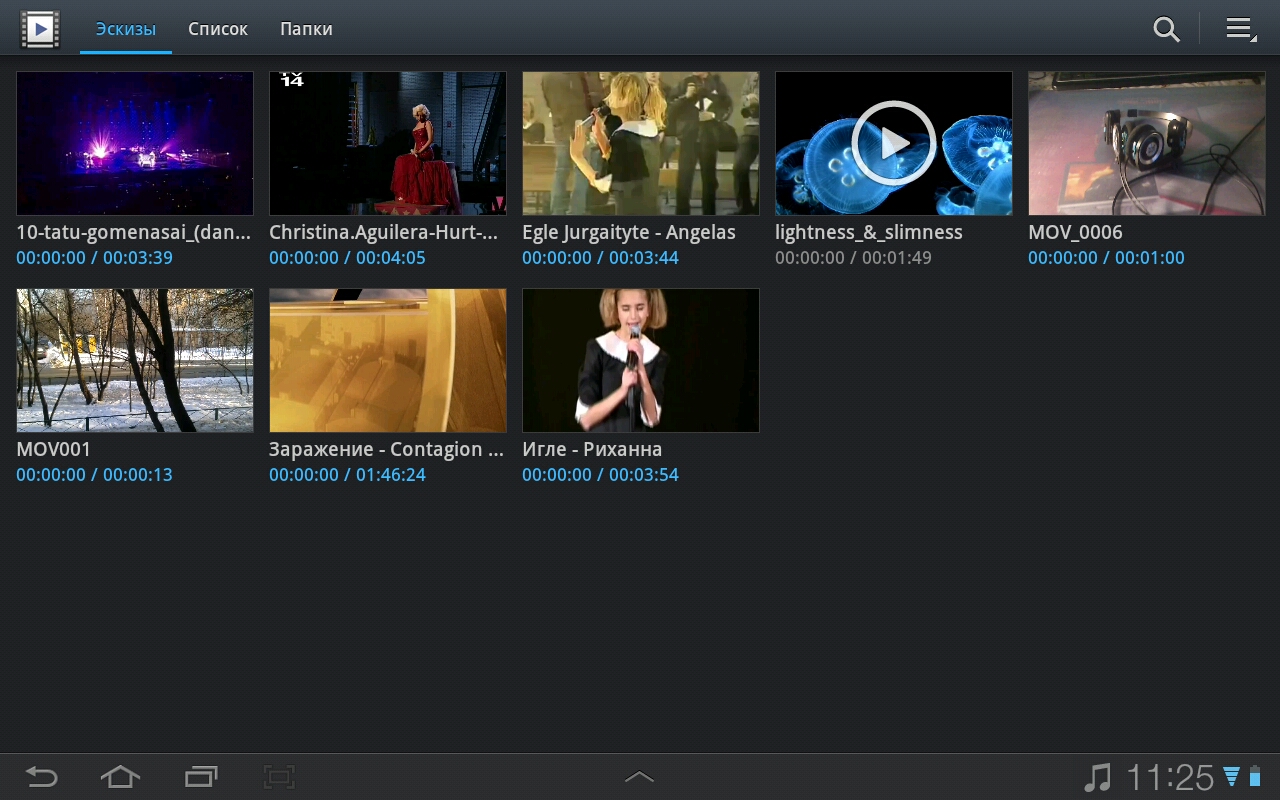This screenshot has height=800, width=1280.
Task: Open the MOV_0006 headphones video
Action: coord(1146,143)
